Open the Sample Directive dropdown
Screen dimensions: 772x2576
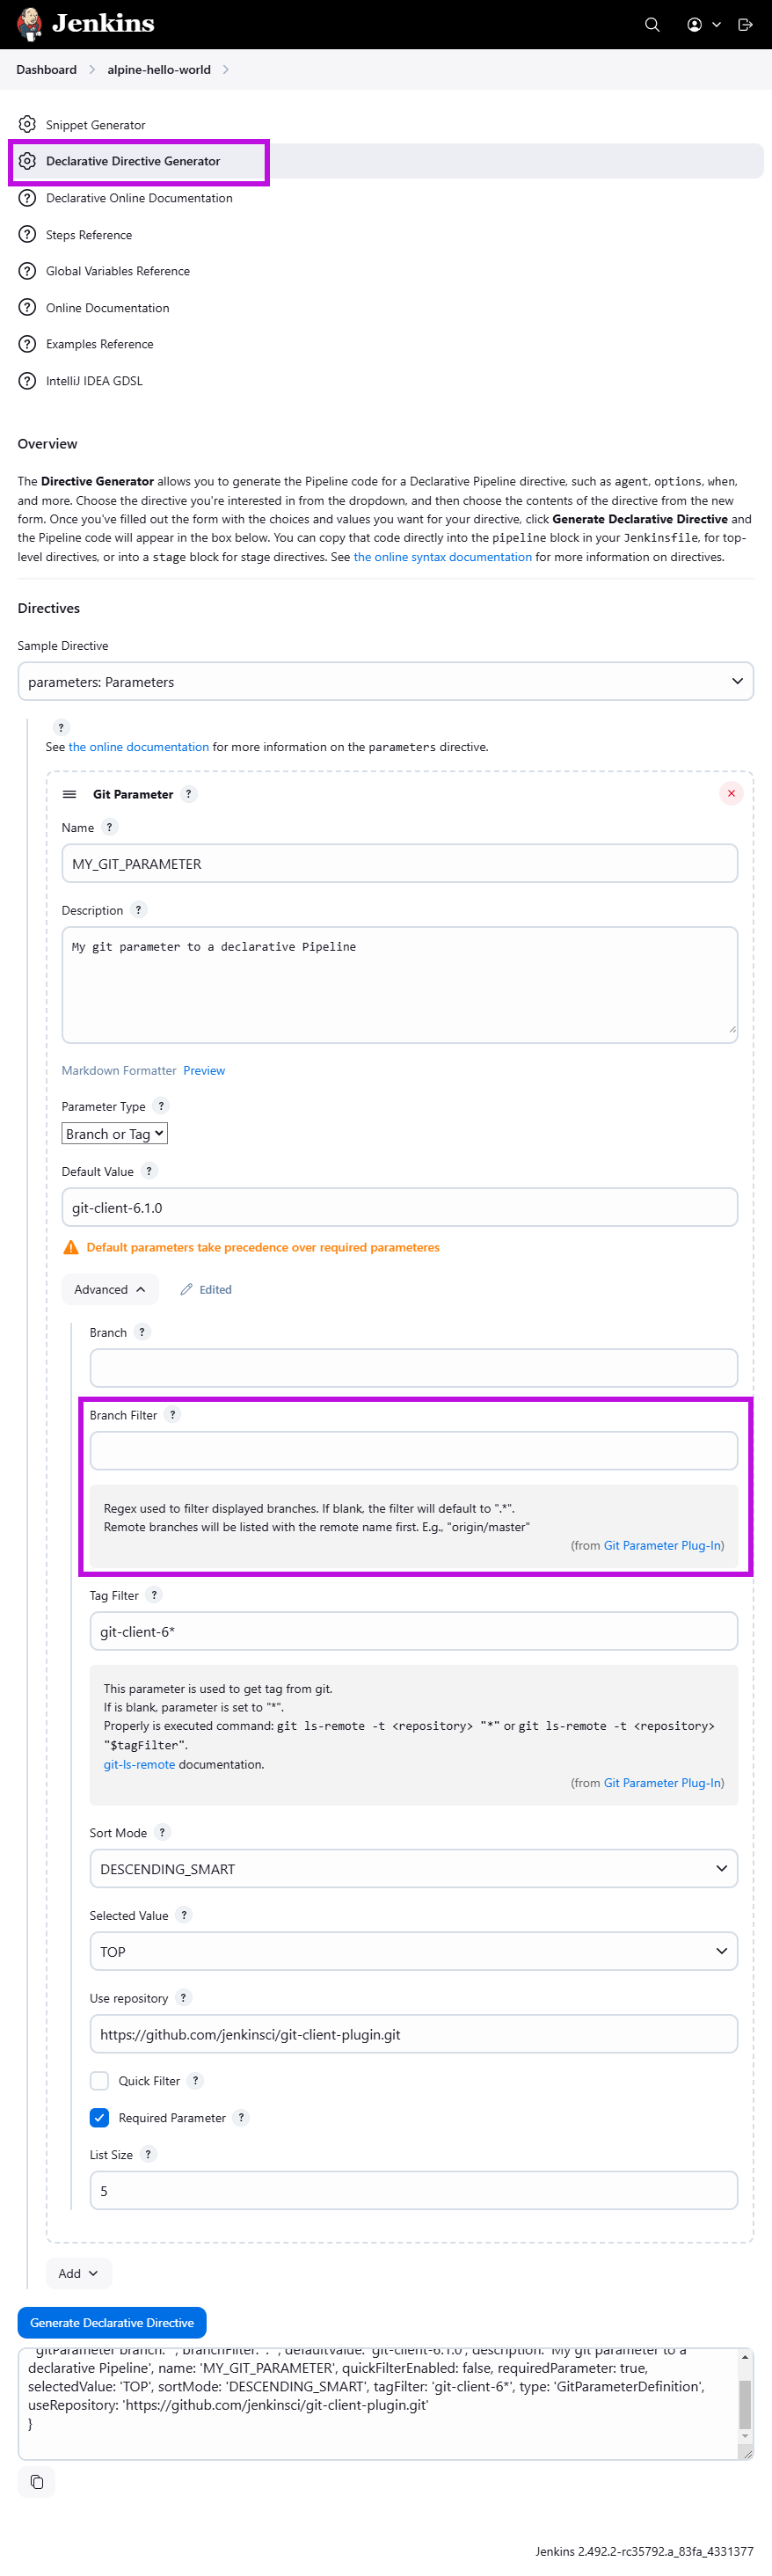tap(386, 682)
